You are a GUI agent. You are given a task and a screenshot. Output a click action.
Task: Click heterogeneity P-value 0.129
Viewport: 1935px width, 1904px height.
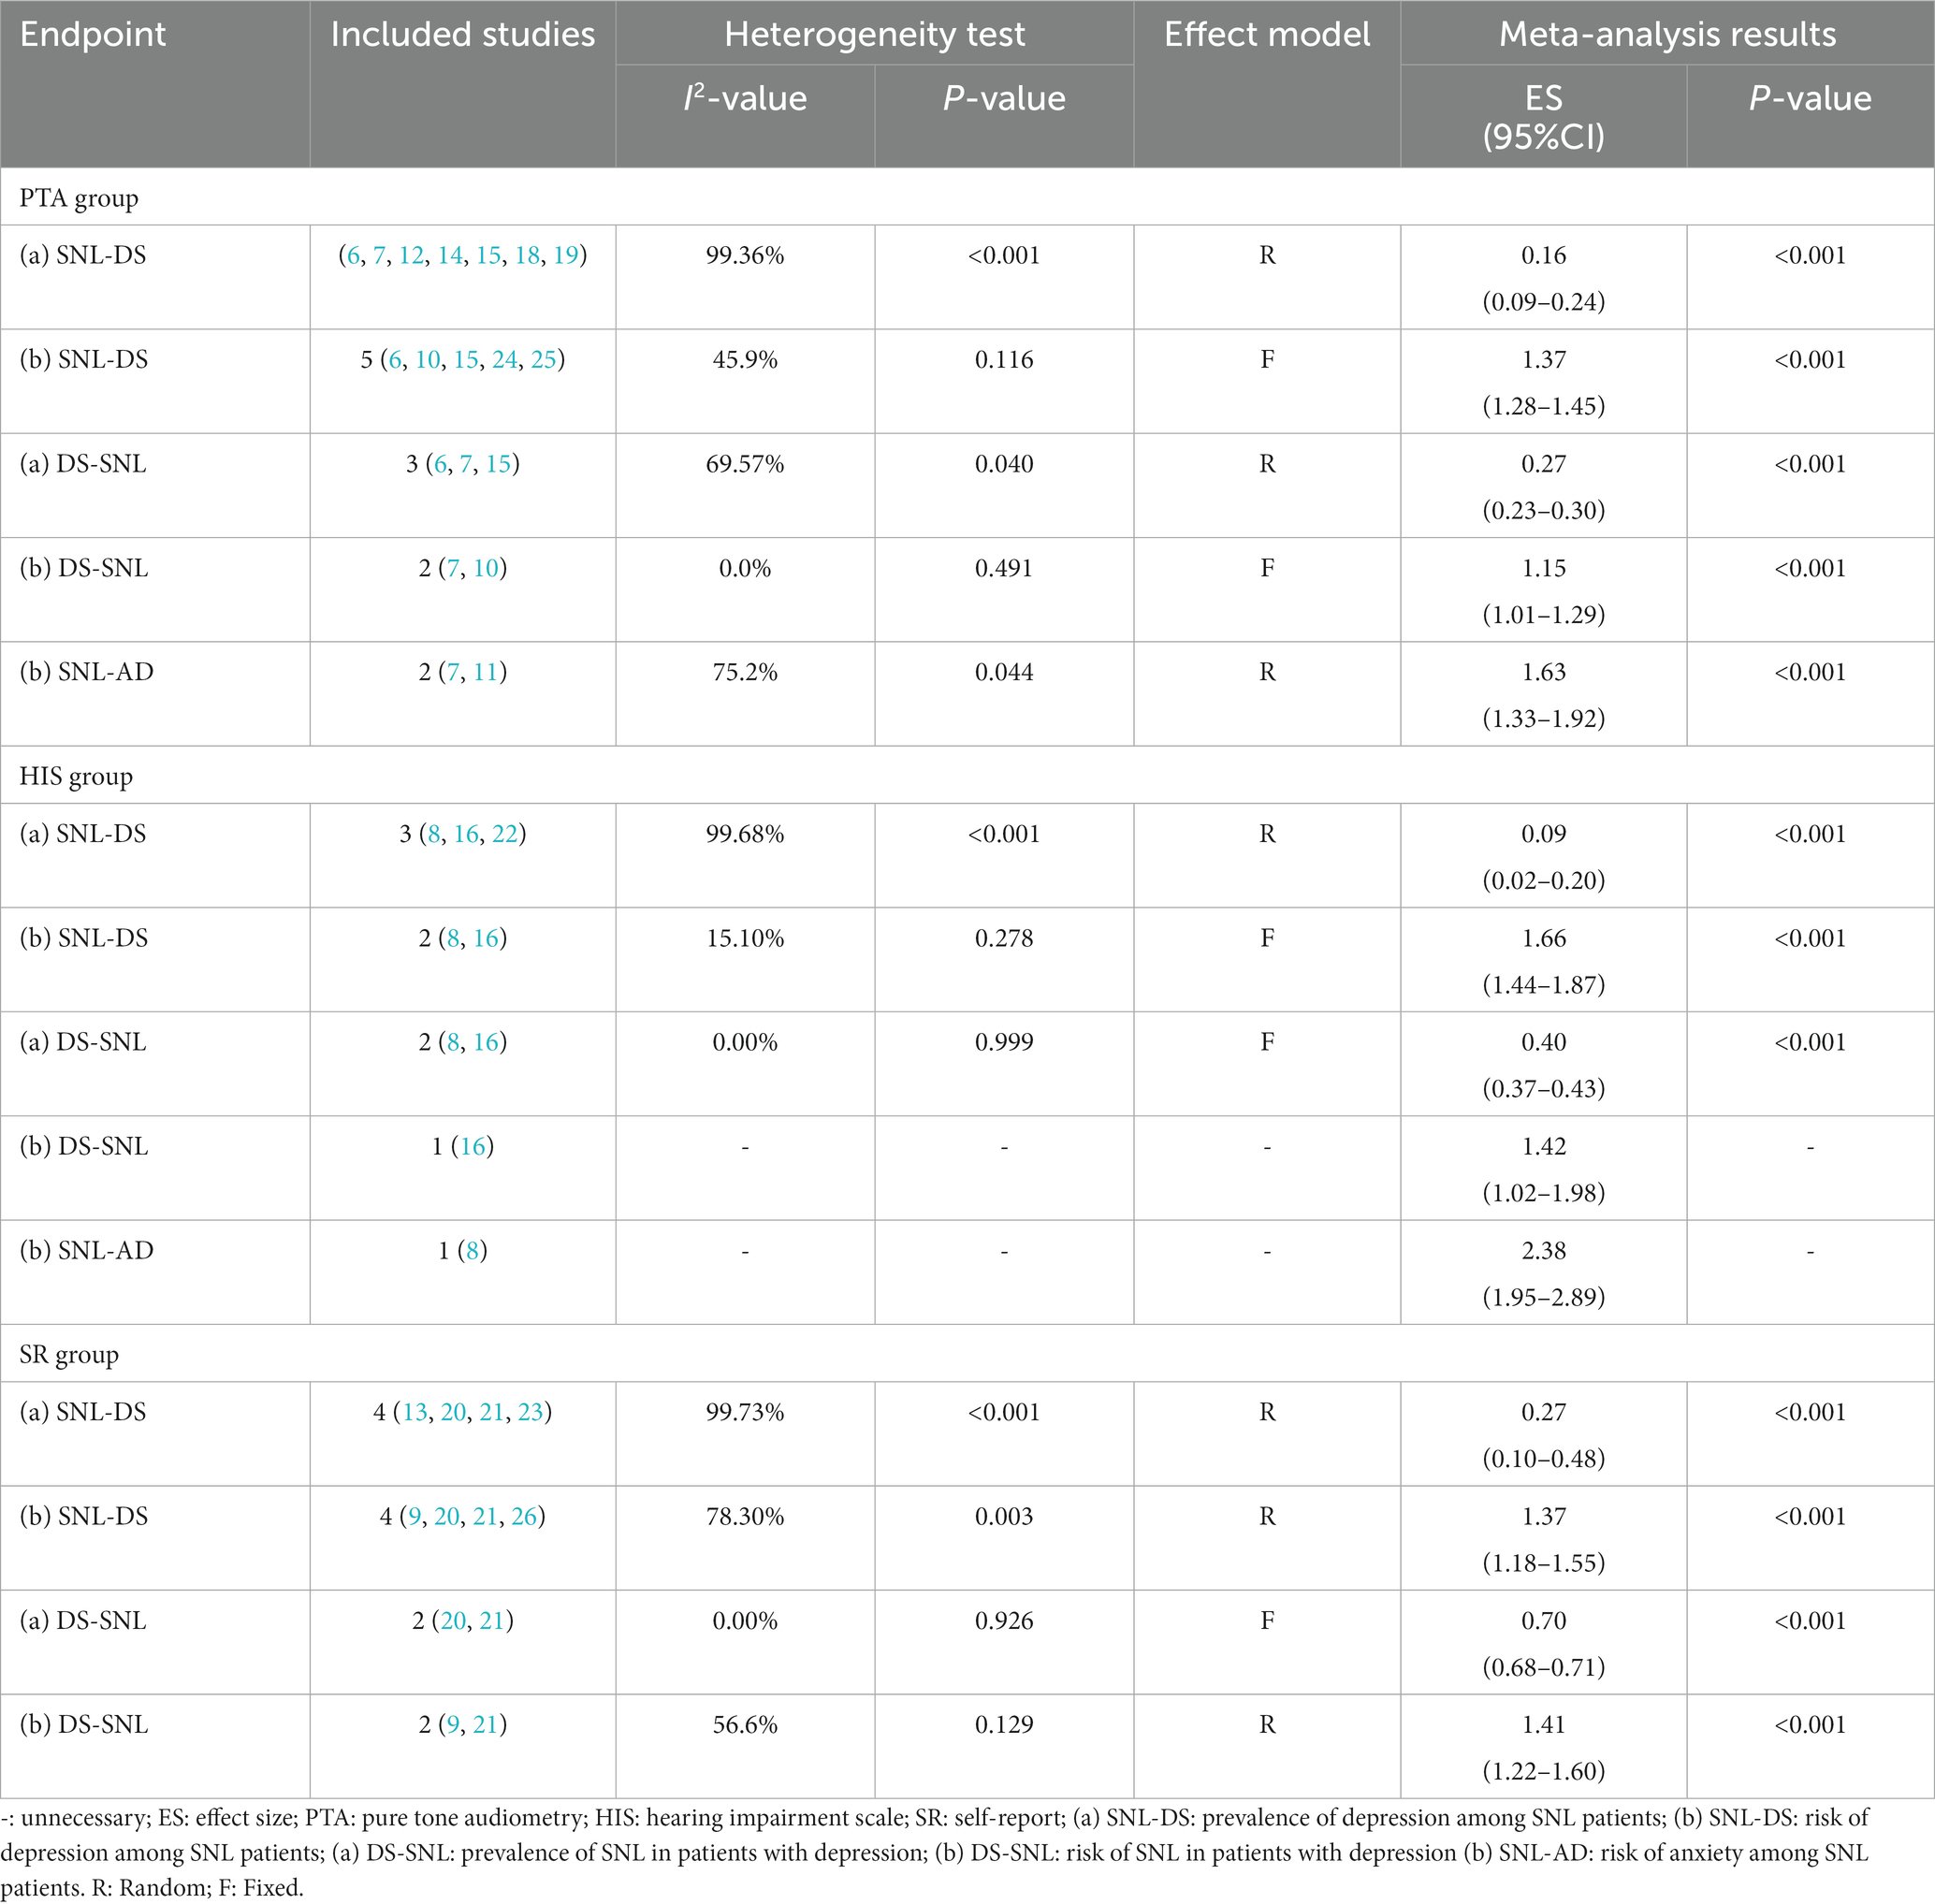pos(1004,1724)
